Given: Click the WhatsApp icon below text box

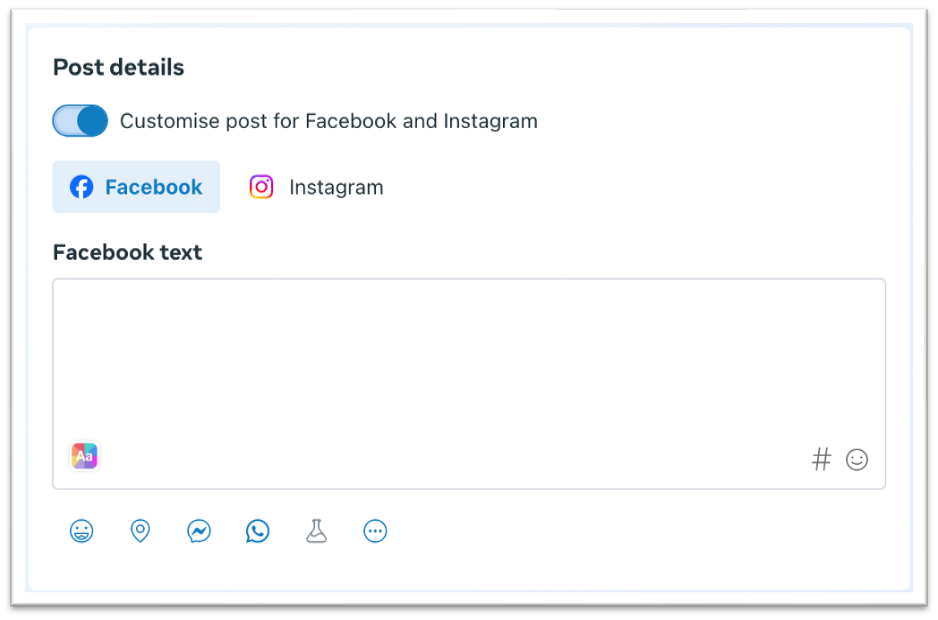Looking at the screenshot, I should (x=258, y=531).
